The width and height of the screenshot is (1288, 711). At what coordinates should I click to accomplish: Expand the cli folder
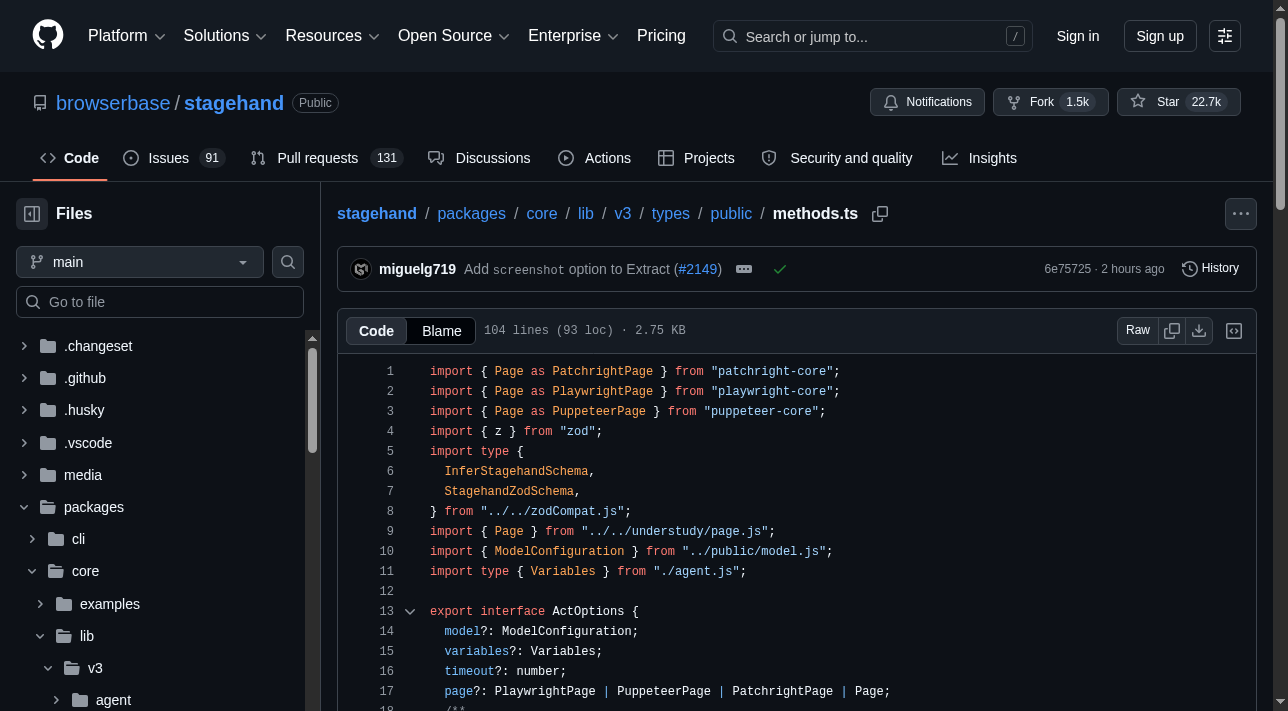(x=32, y=539)
